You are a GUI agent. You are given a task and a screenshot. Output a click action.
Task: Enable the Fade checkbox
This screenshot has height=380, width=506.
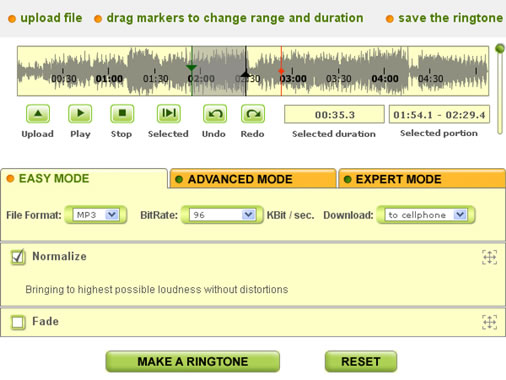point(18,322)
